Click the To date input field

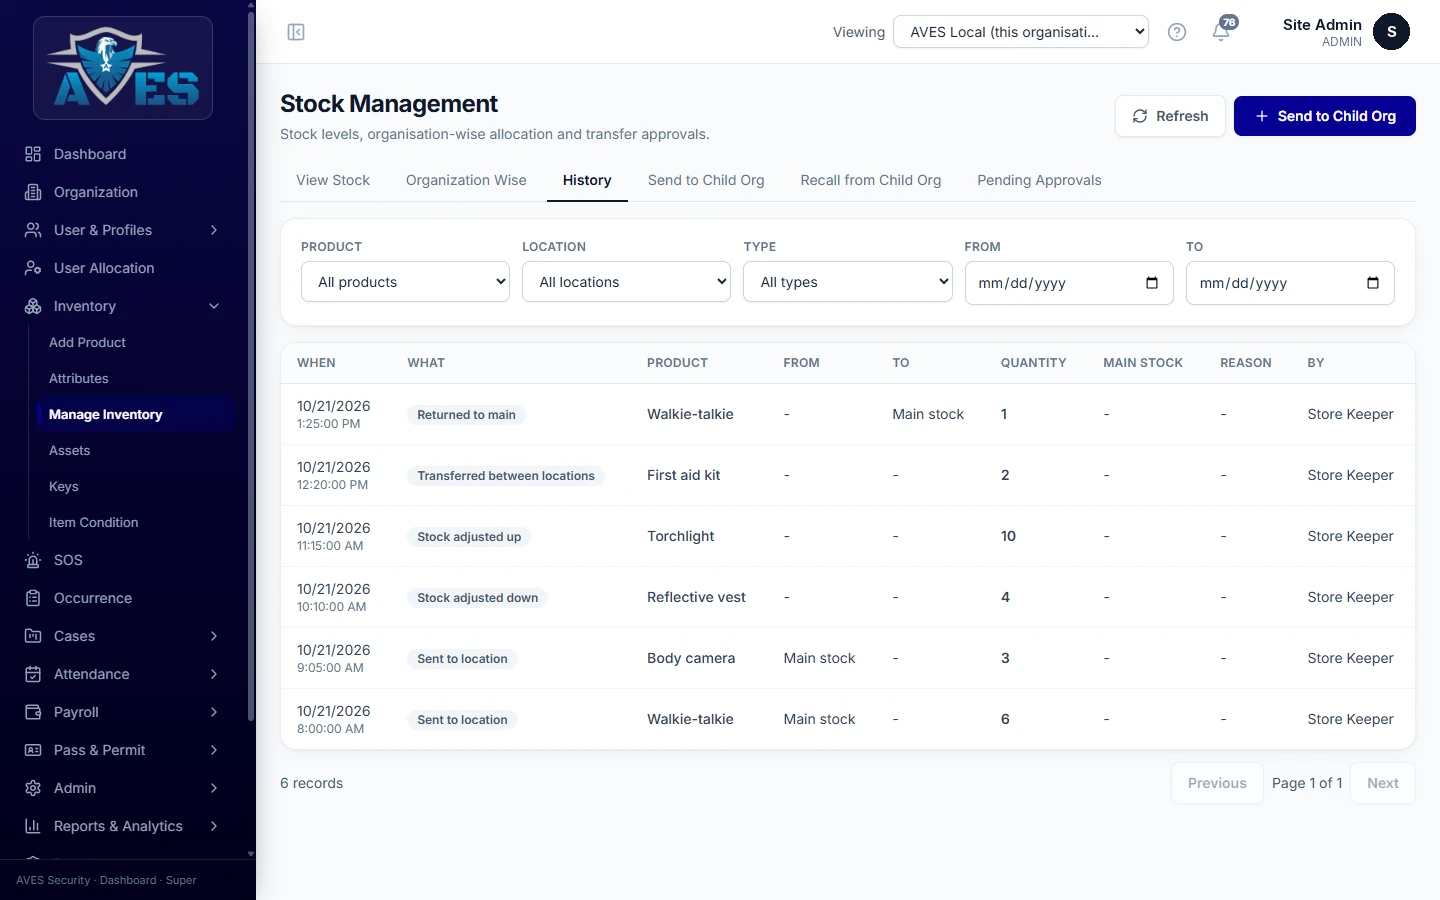[x=1290, y=283]
